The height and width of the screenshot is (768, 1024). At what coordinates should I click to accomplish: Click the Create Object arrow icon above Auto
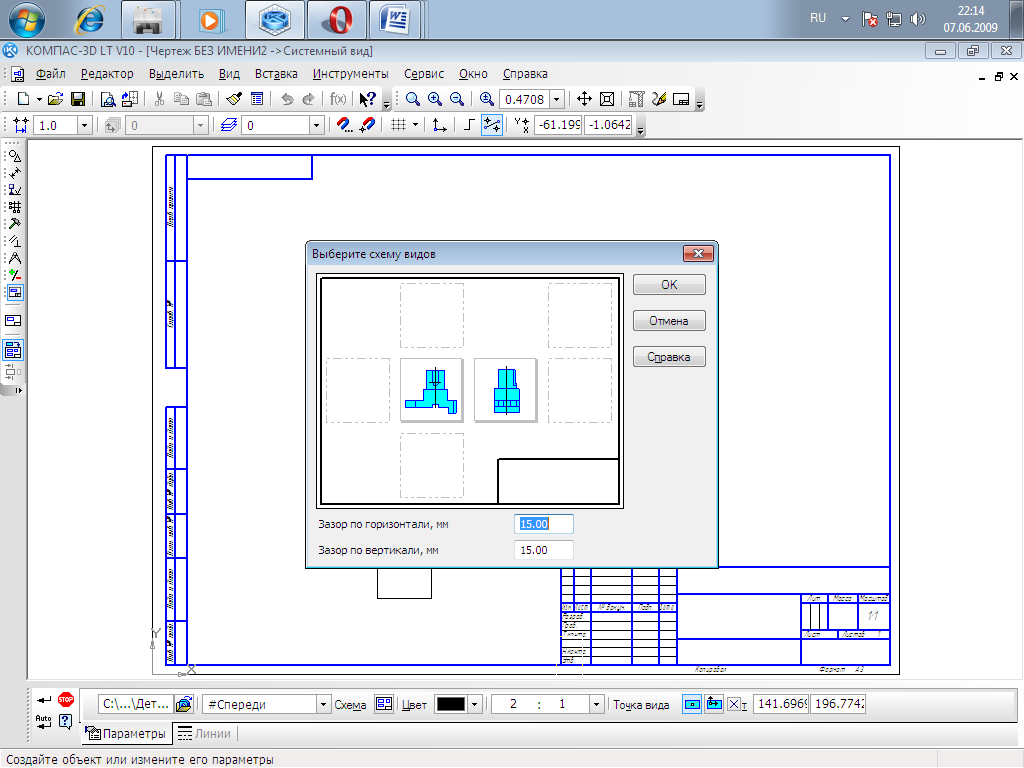(x=43, y=699)
